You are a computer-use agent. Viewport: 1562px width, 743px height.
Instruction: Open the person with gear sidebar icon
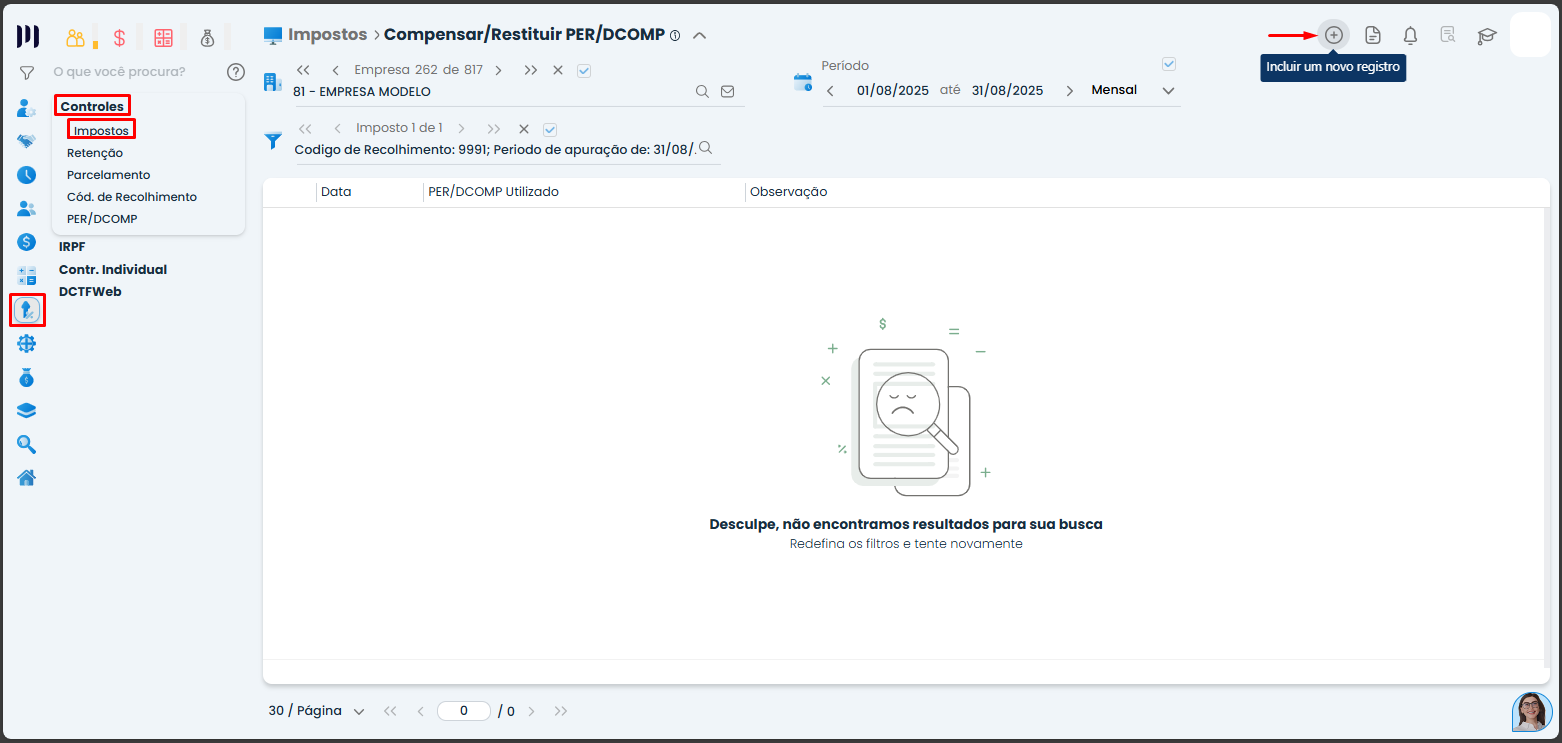[x=27, y=109]
